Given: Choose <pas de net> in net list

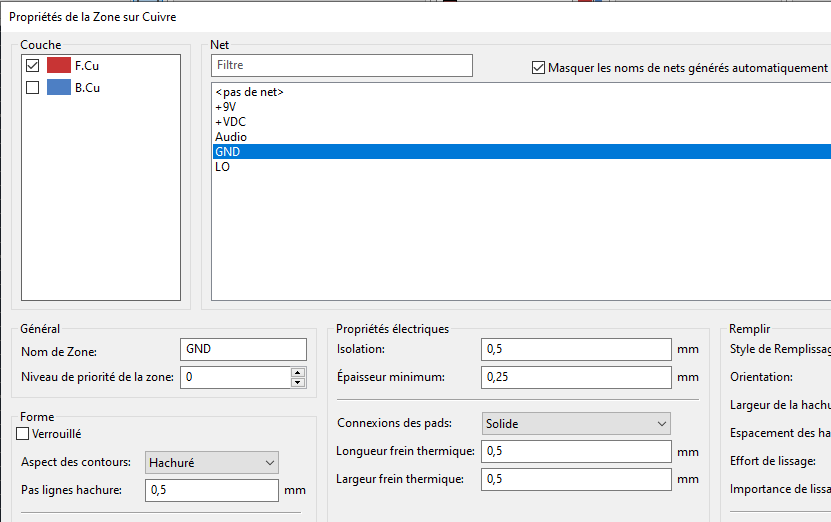Looking at the screenshot, I should (x=249, y=92).
